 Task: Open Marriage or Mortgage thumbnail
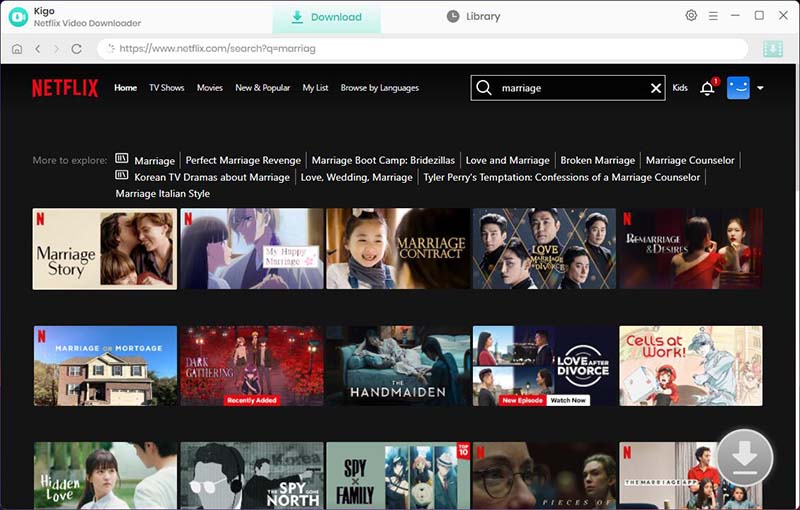[105, 366]
